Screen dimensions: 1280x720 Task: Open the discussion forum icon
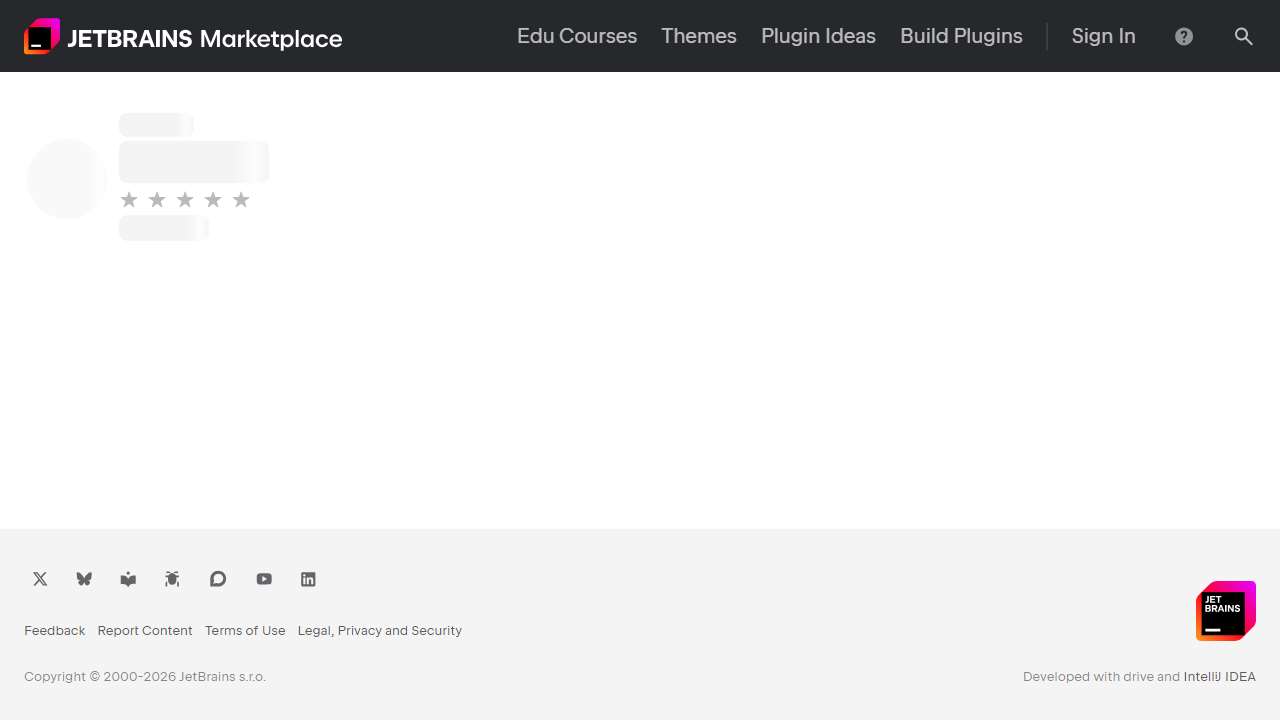(x=218, y=579)
